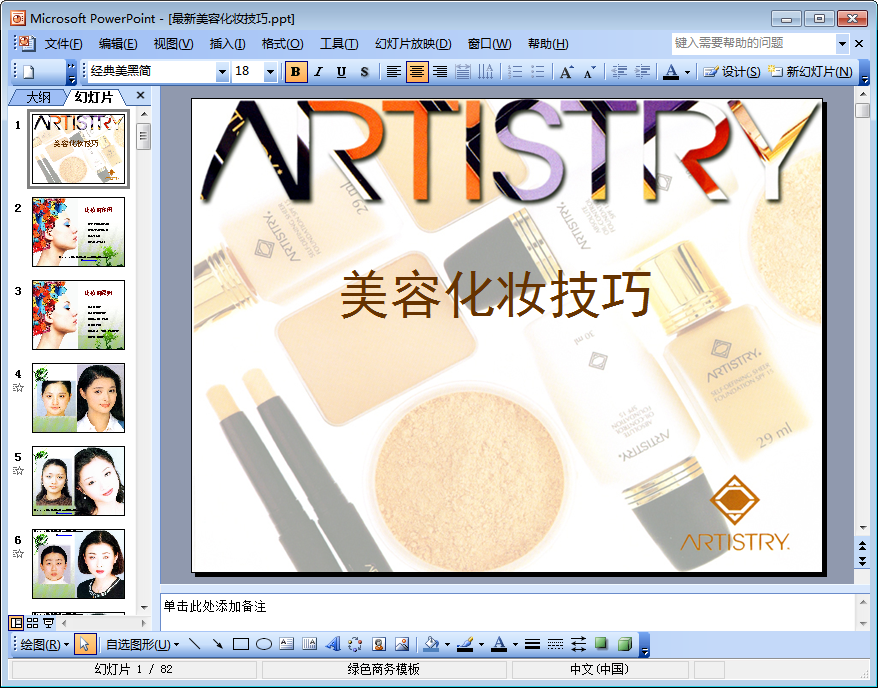The height and width of the screenshot is (688, 878).
Task: Close the slides thumbnail pane
Action: 141,96
